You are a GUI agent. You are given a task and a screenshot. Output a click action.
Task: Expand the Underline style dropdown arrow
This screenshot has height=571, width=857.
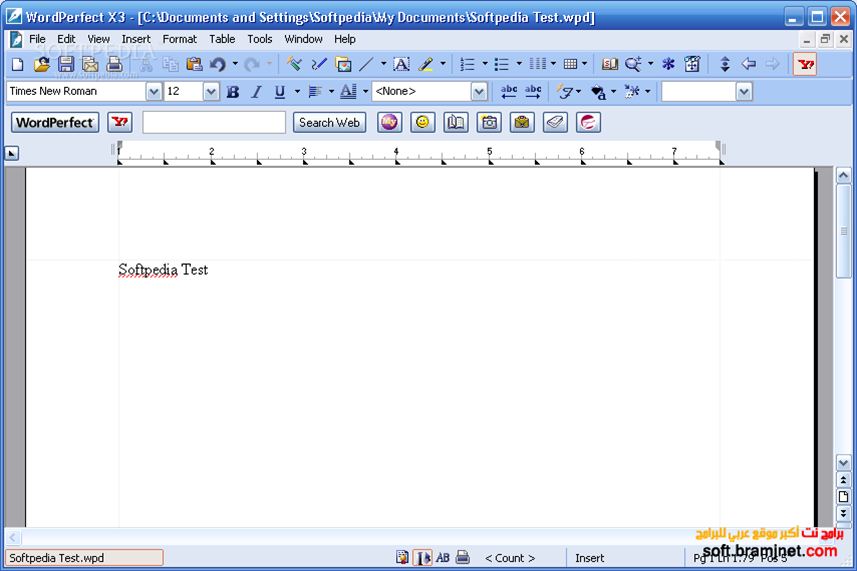297,91
